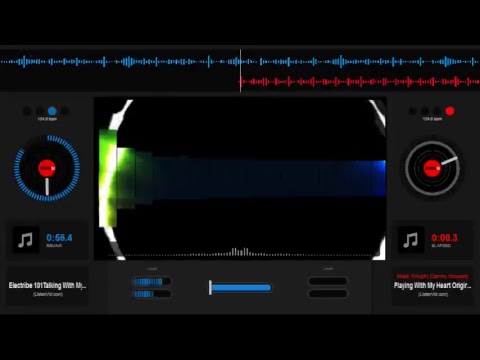480x360 pixels.
Task: Click the REMAIN label under left timer
Action: pos(54,246)
